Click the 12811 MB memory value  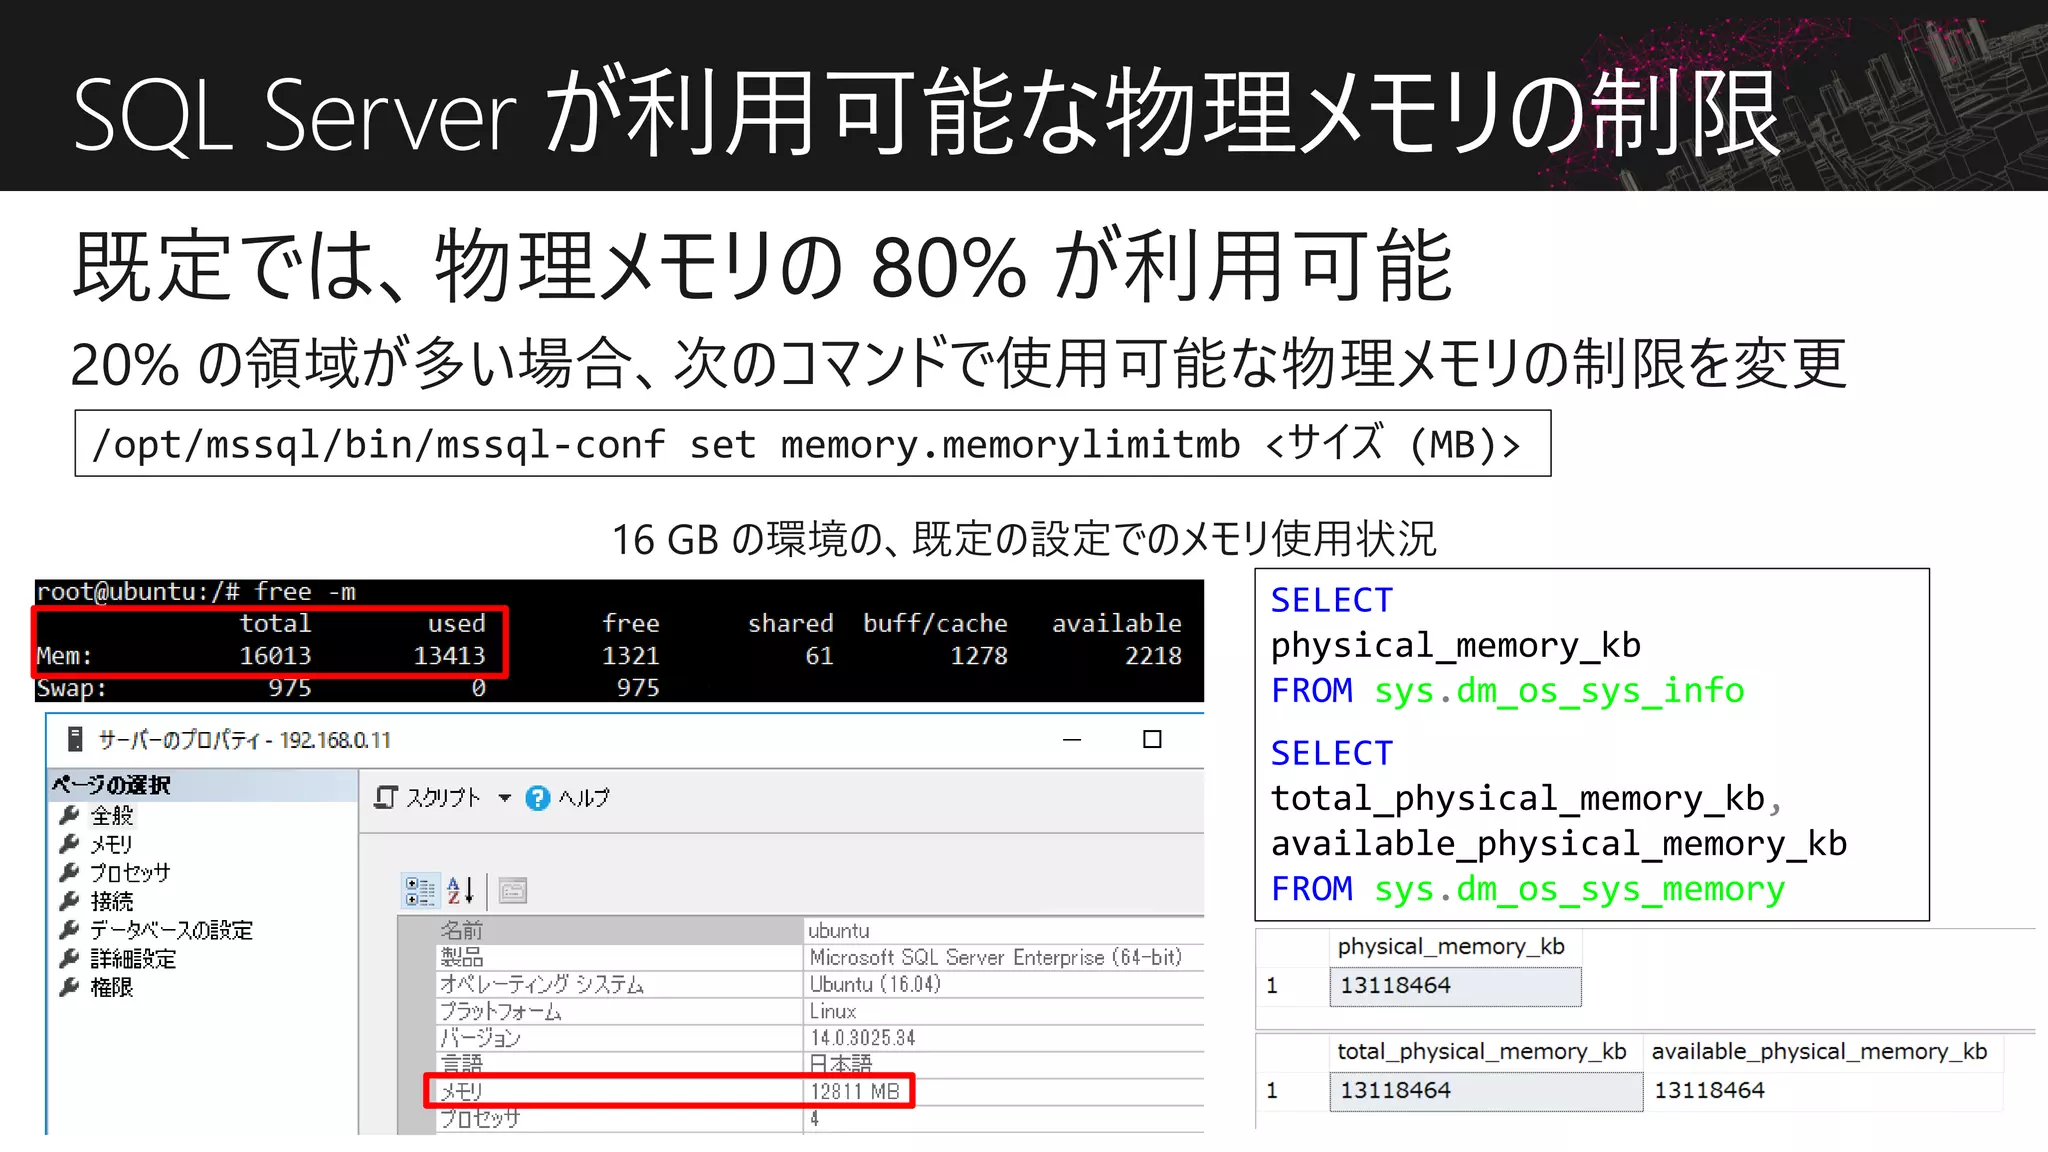tap(855, 1091)
